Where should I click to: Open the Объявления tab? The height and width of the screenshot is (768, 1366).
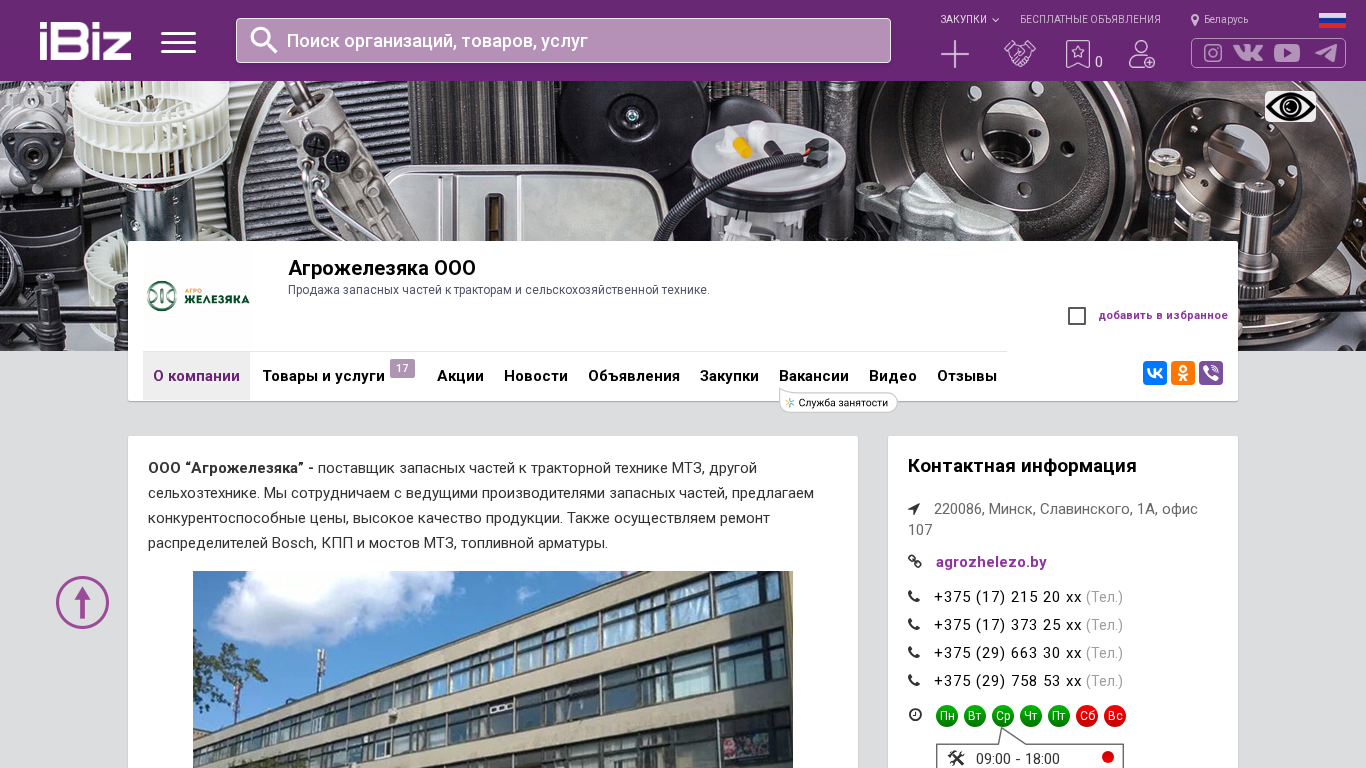click(x=634, y=376)
